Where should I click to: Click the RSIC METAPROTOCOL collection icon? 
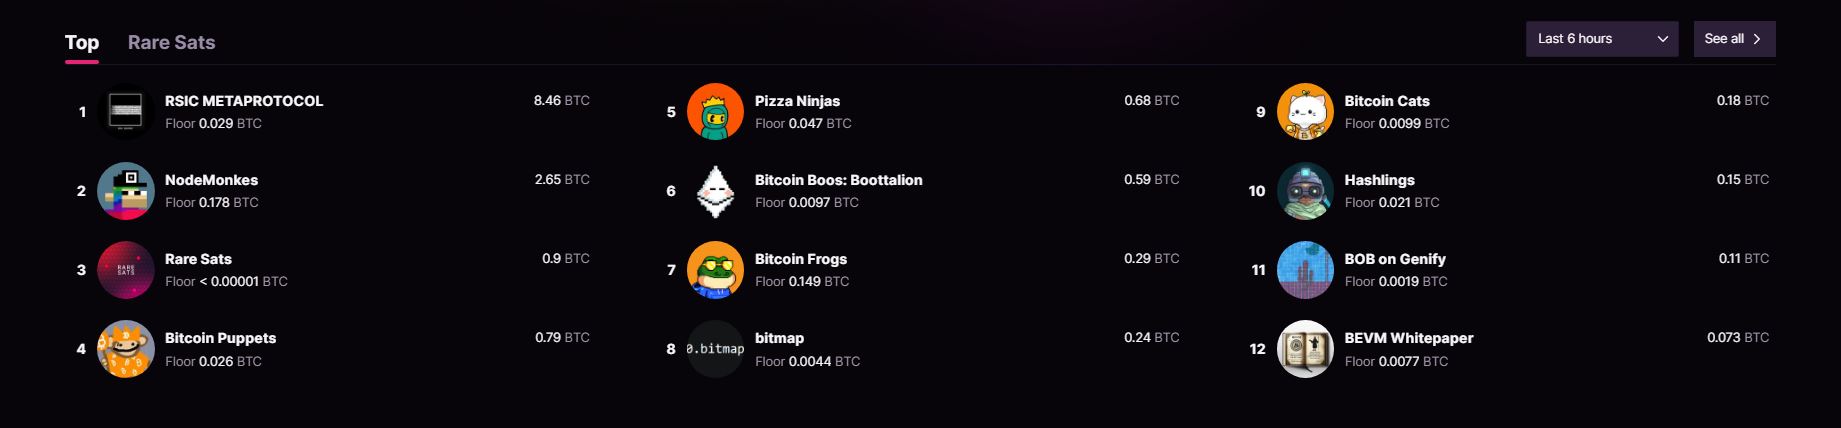pyautogui.click(x=126, y=111)
